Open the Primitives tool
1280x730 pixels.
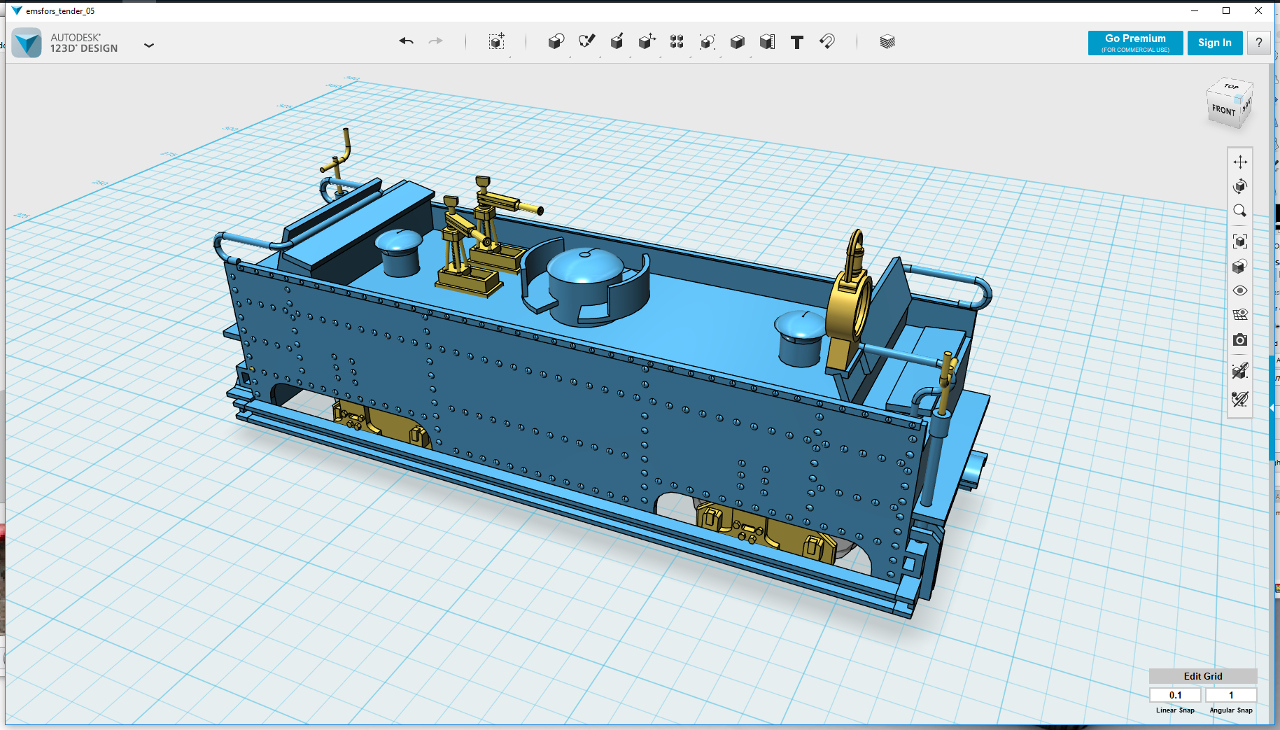tap(556, 42)
